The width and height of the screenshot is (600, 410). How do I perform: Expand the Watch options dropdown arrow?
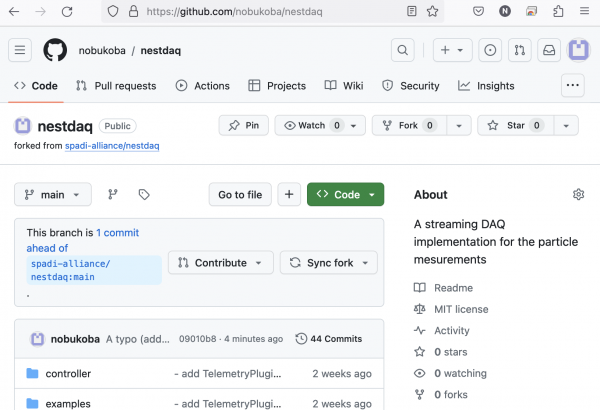tap(354, 126)
